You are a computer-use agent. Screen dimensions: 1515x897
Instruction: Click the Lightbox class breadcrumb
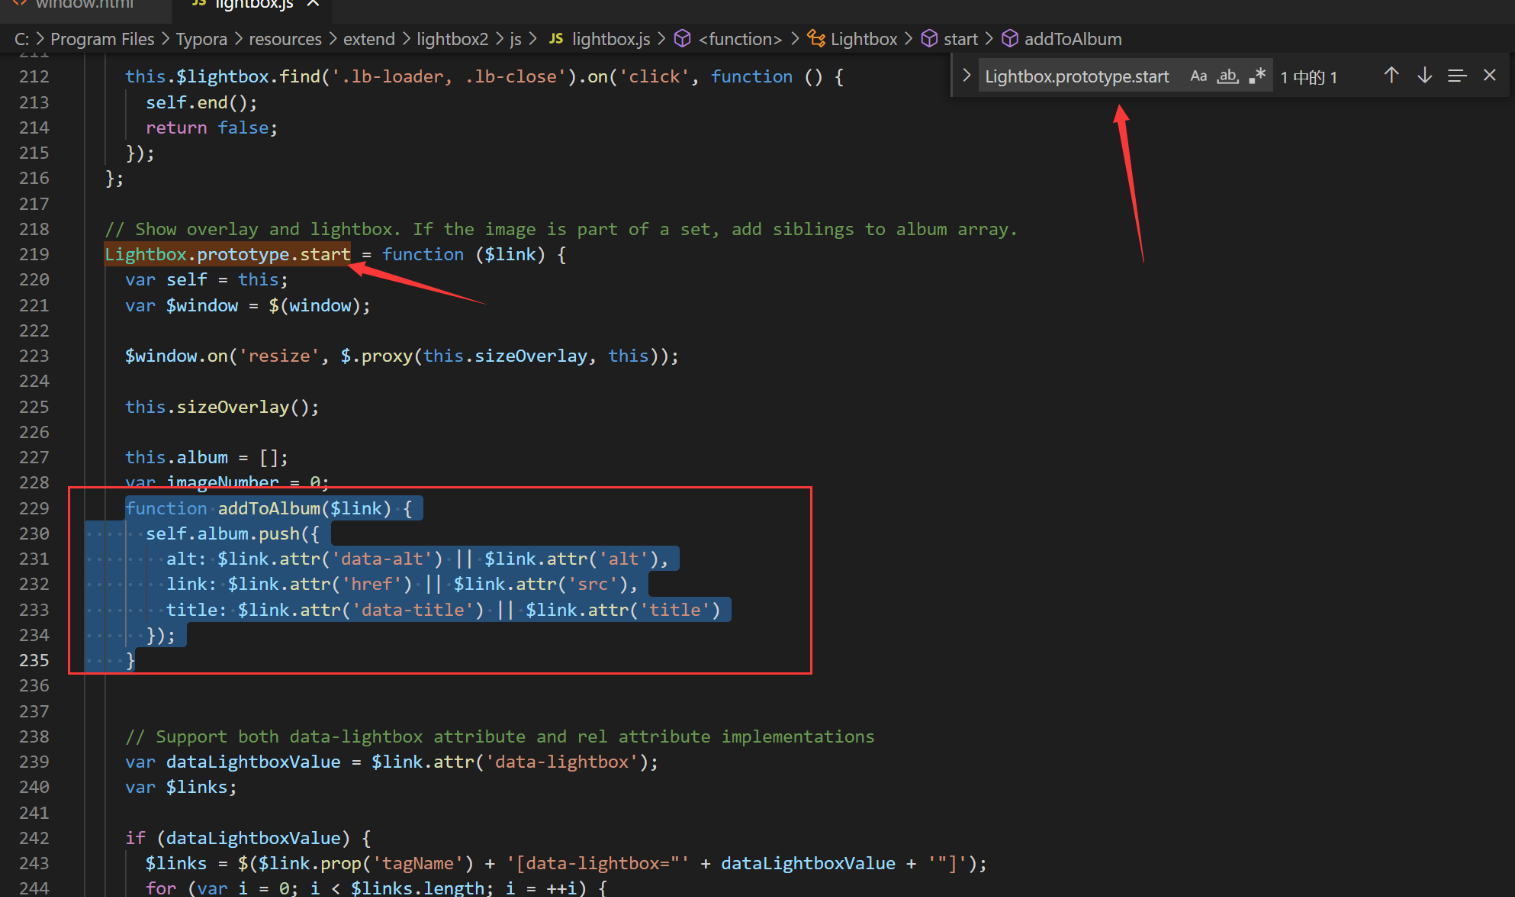tap(853, 39)
